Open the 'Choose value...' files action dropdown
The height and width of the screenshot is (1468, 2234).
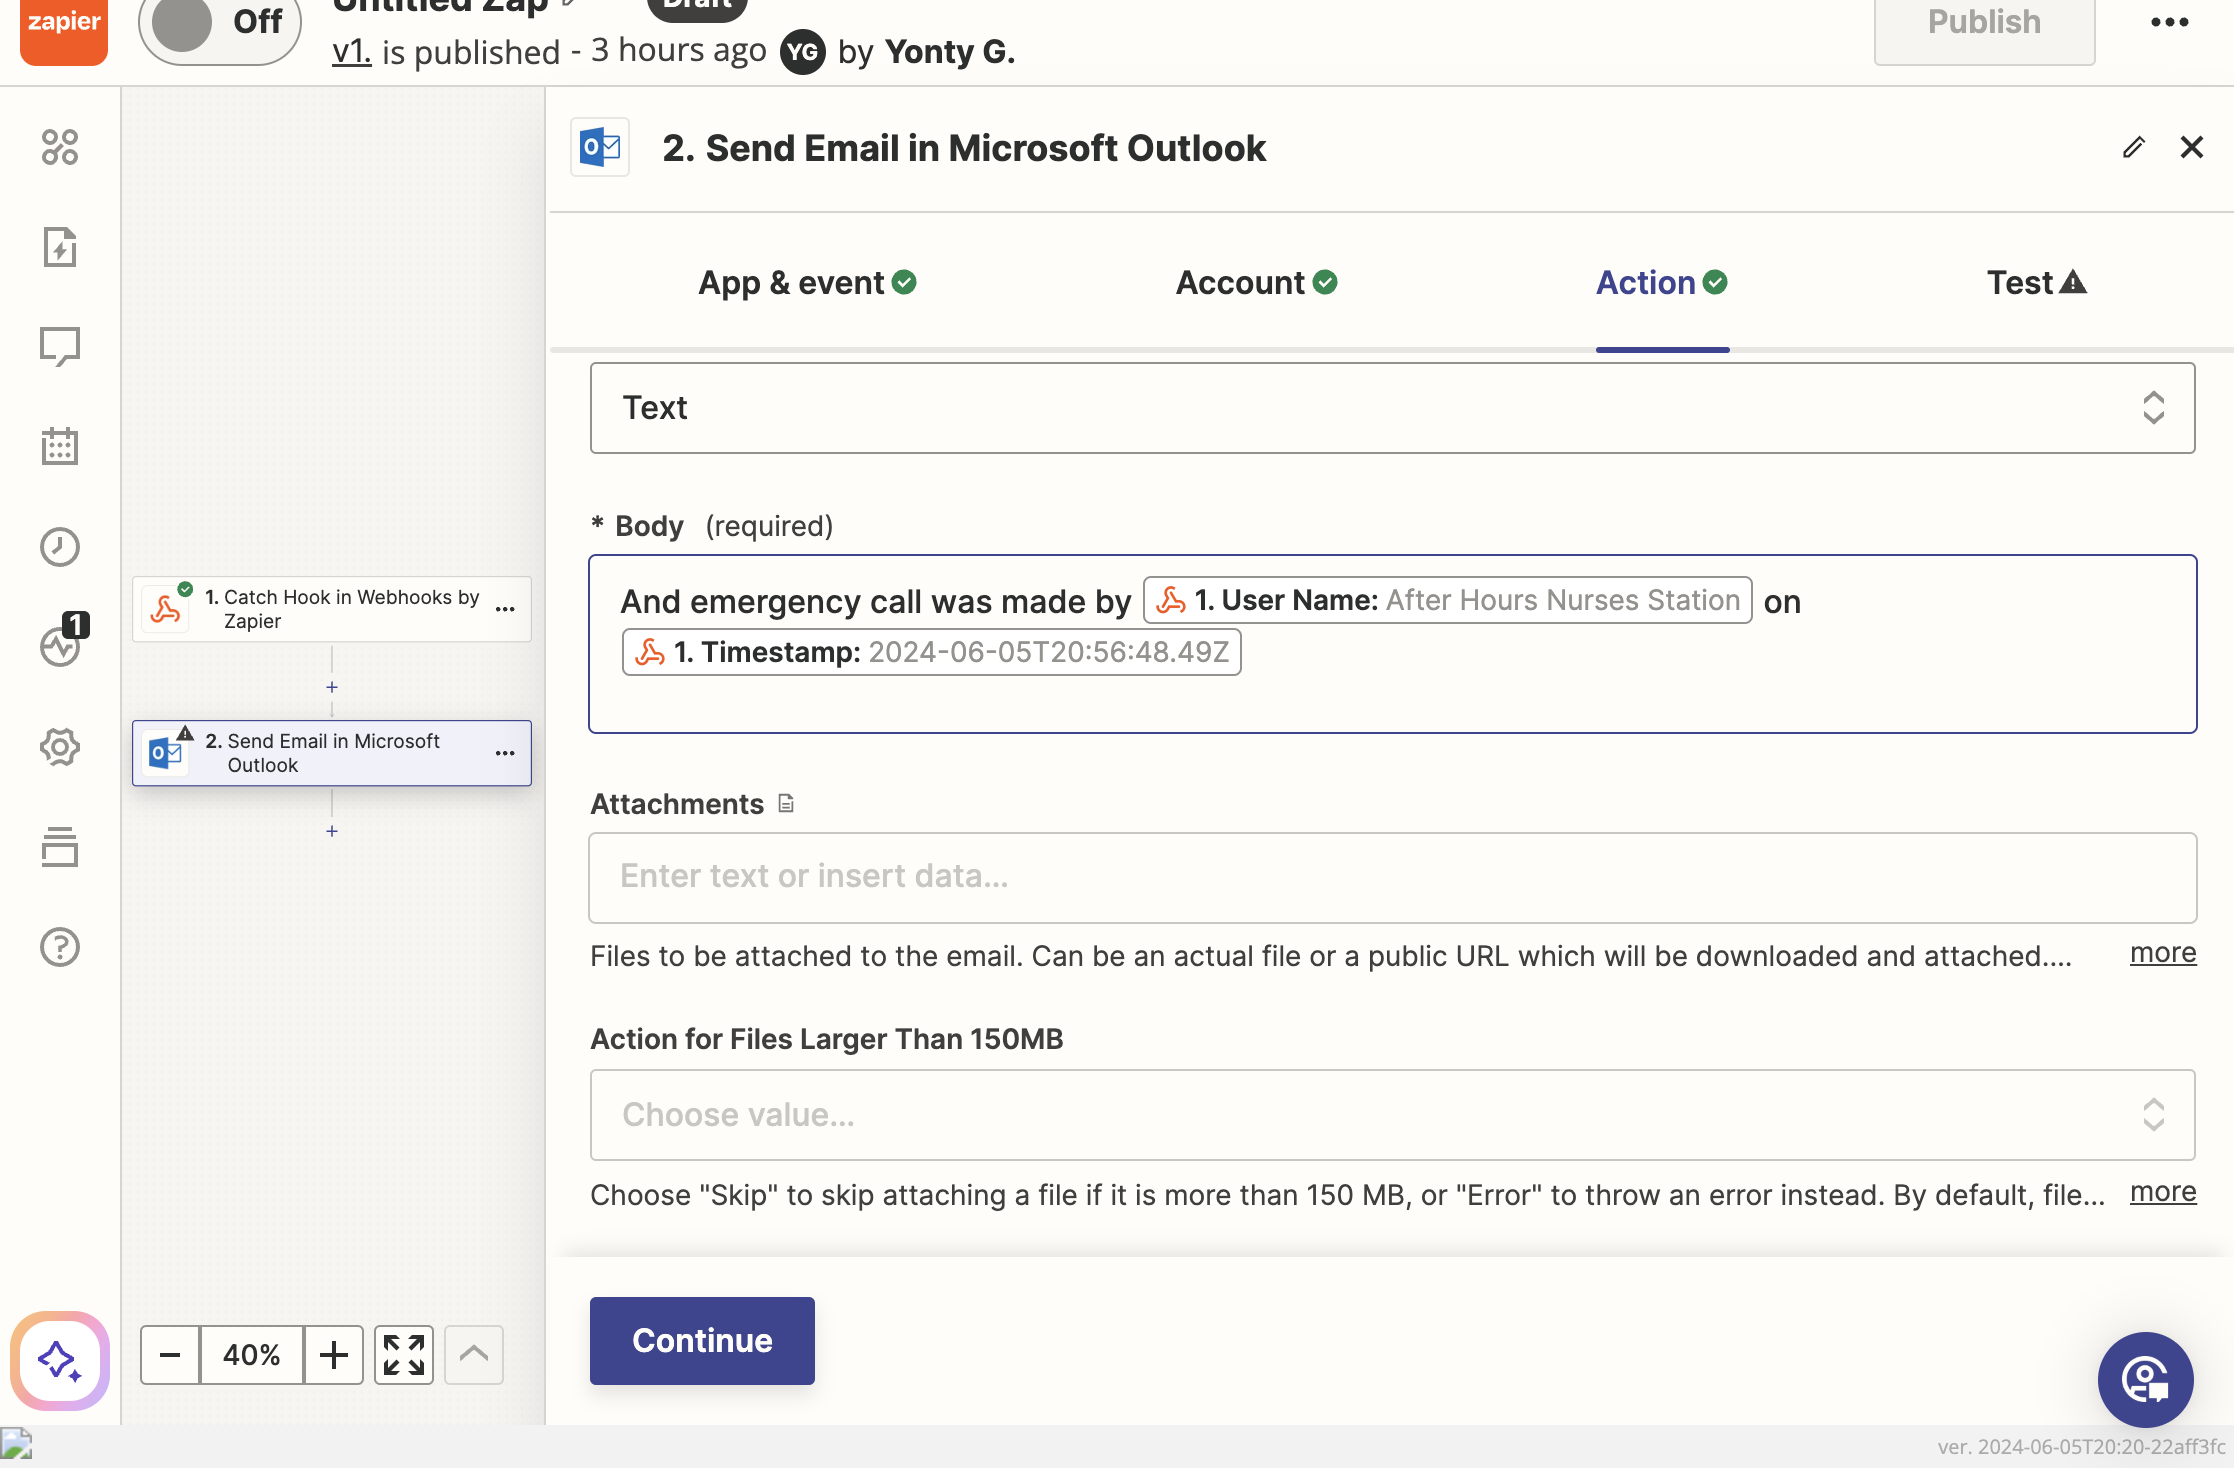1392,1115
